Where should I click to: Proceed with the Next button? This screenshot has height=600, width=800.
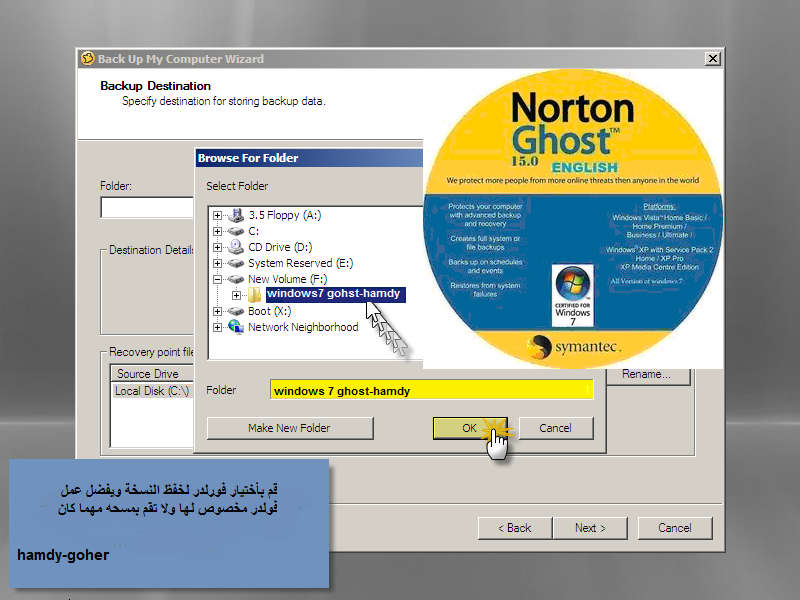(x=590, y=528)
